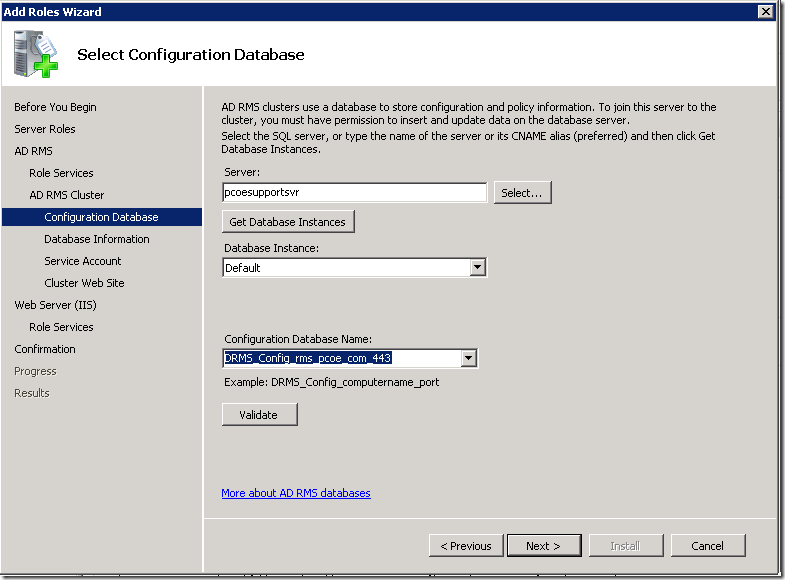
Task: Jump to Confirmation step
Action: point(45,349)
